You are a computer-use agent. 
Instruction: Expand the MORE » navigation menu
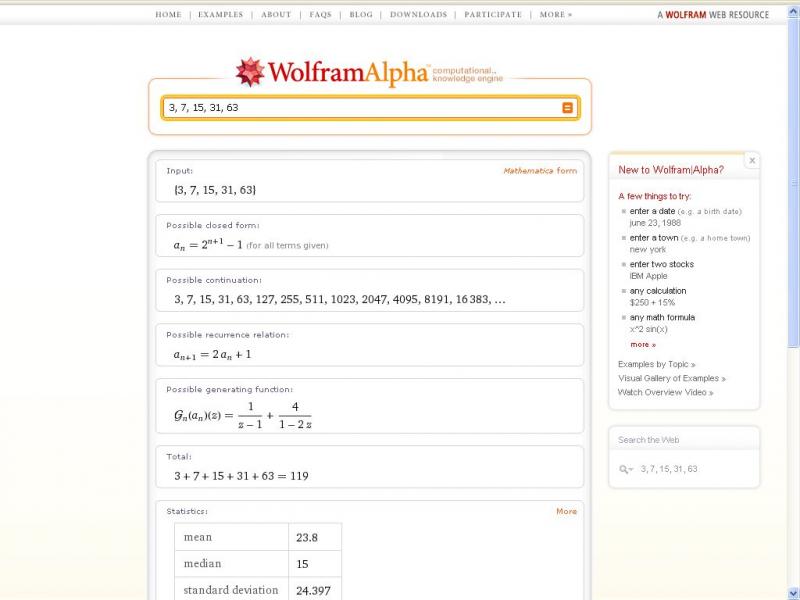point(556,15)
